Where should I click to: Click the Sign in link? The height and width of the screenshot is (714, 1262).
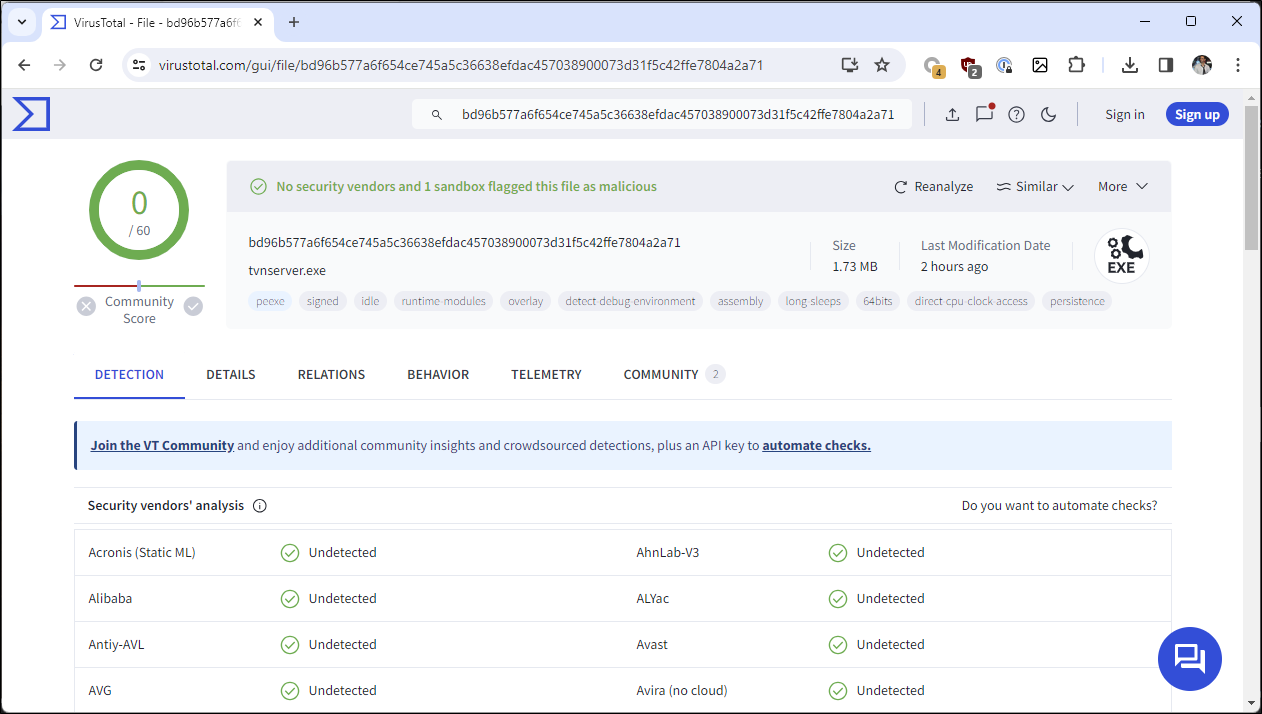(x=1125, y=115)
